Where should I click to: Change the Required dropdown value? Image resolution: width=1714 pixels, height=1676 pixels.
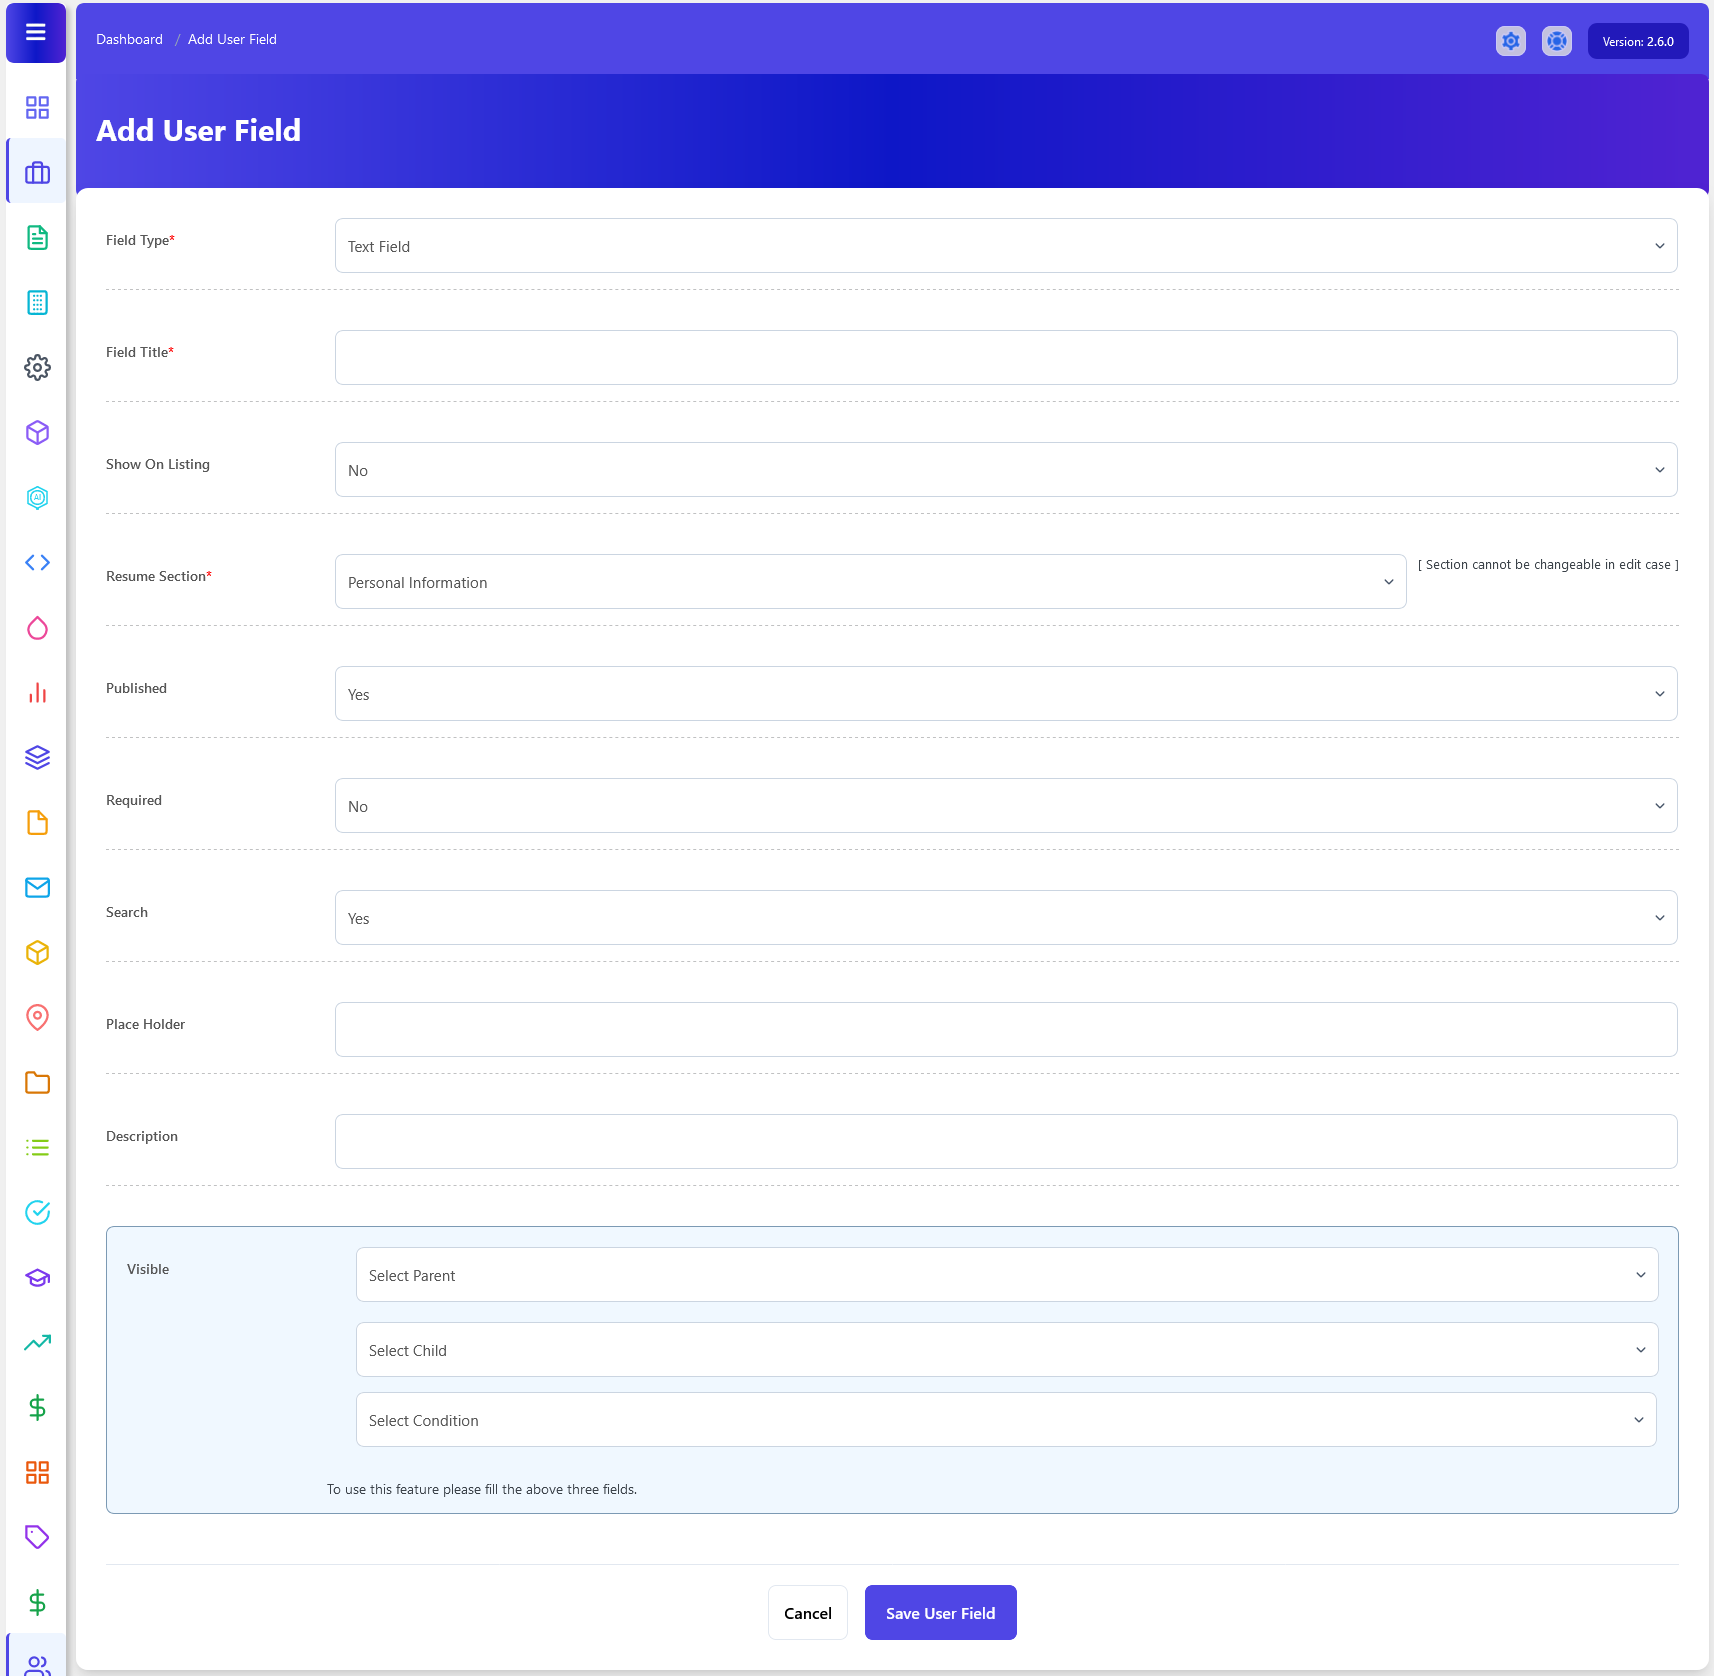pos(1005,806)
